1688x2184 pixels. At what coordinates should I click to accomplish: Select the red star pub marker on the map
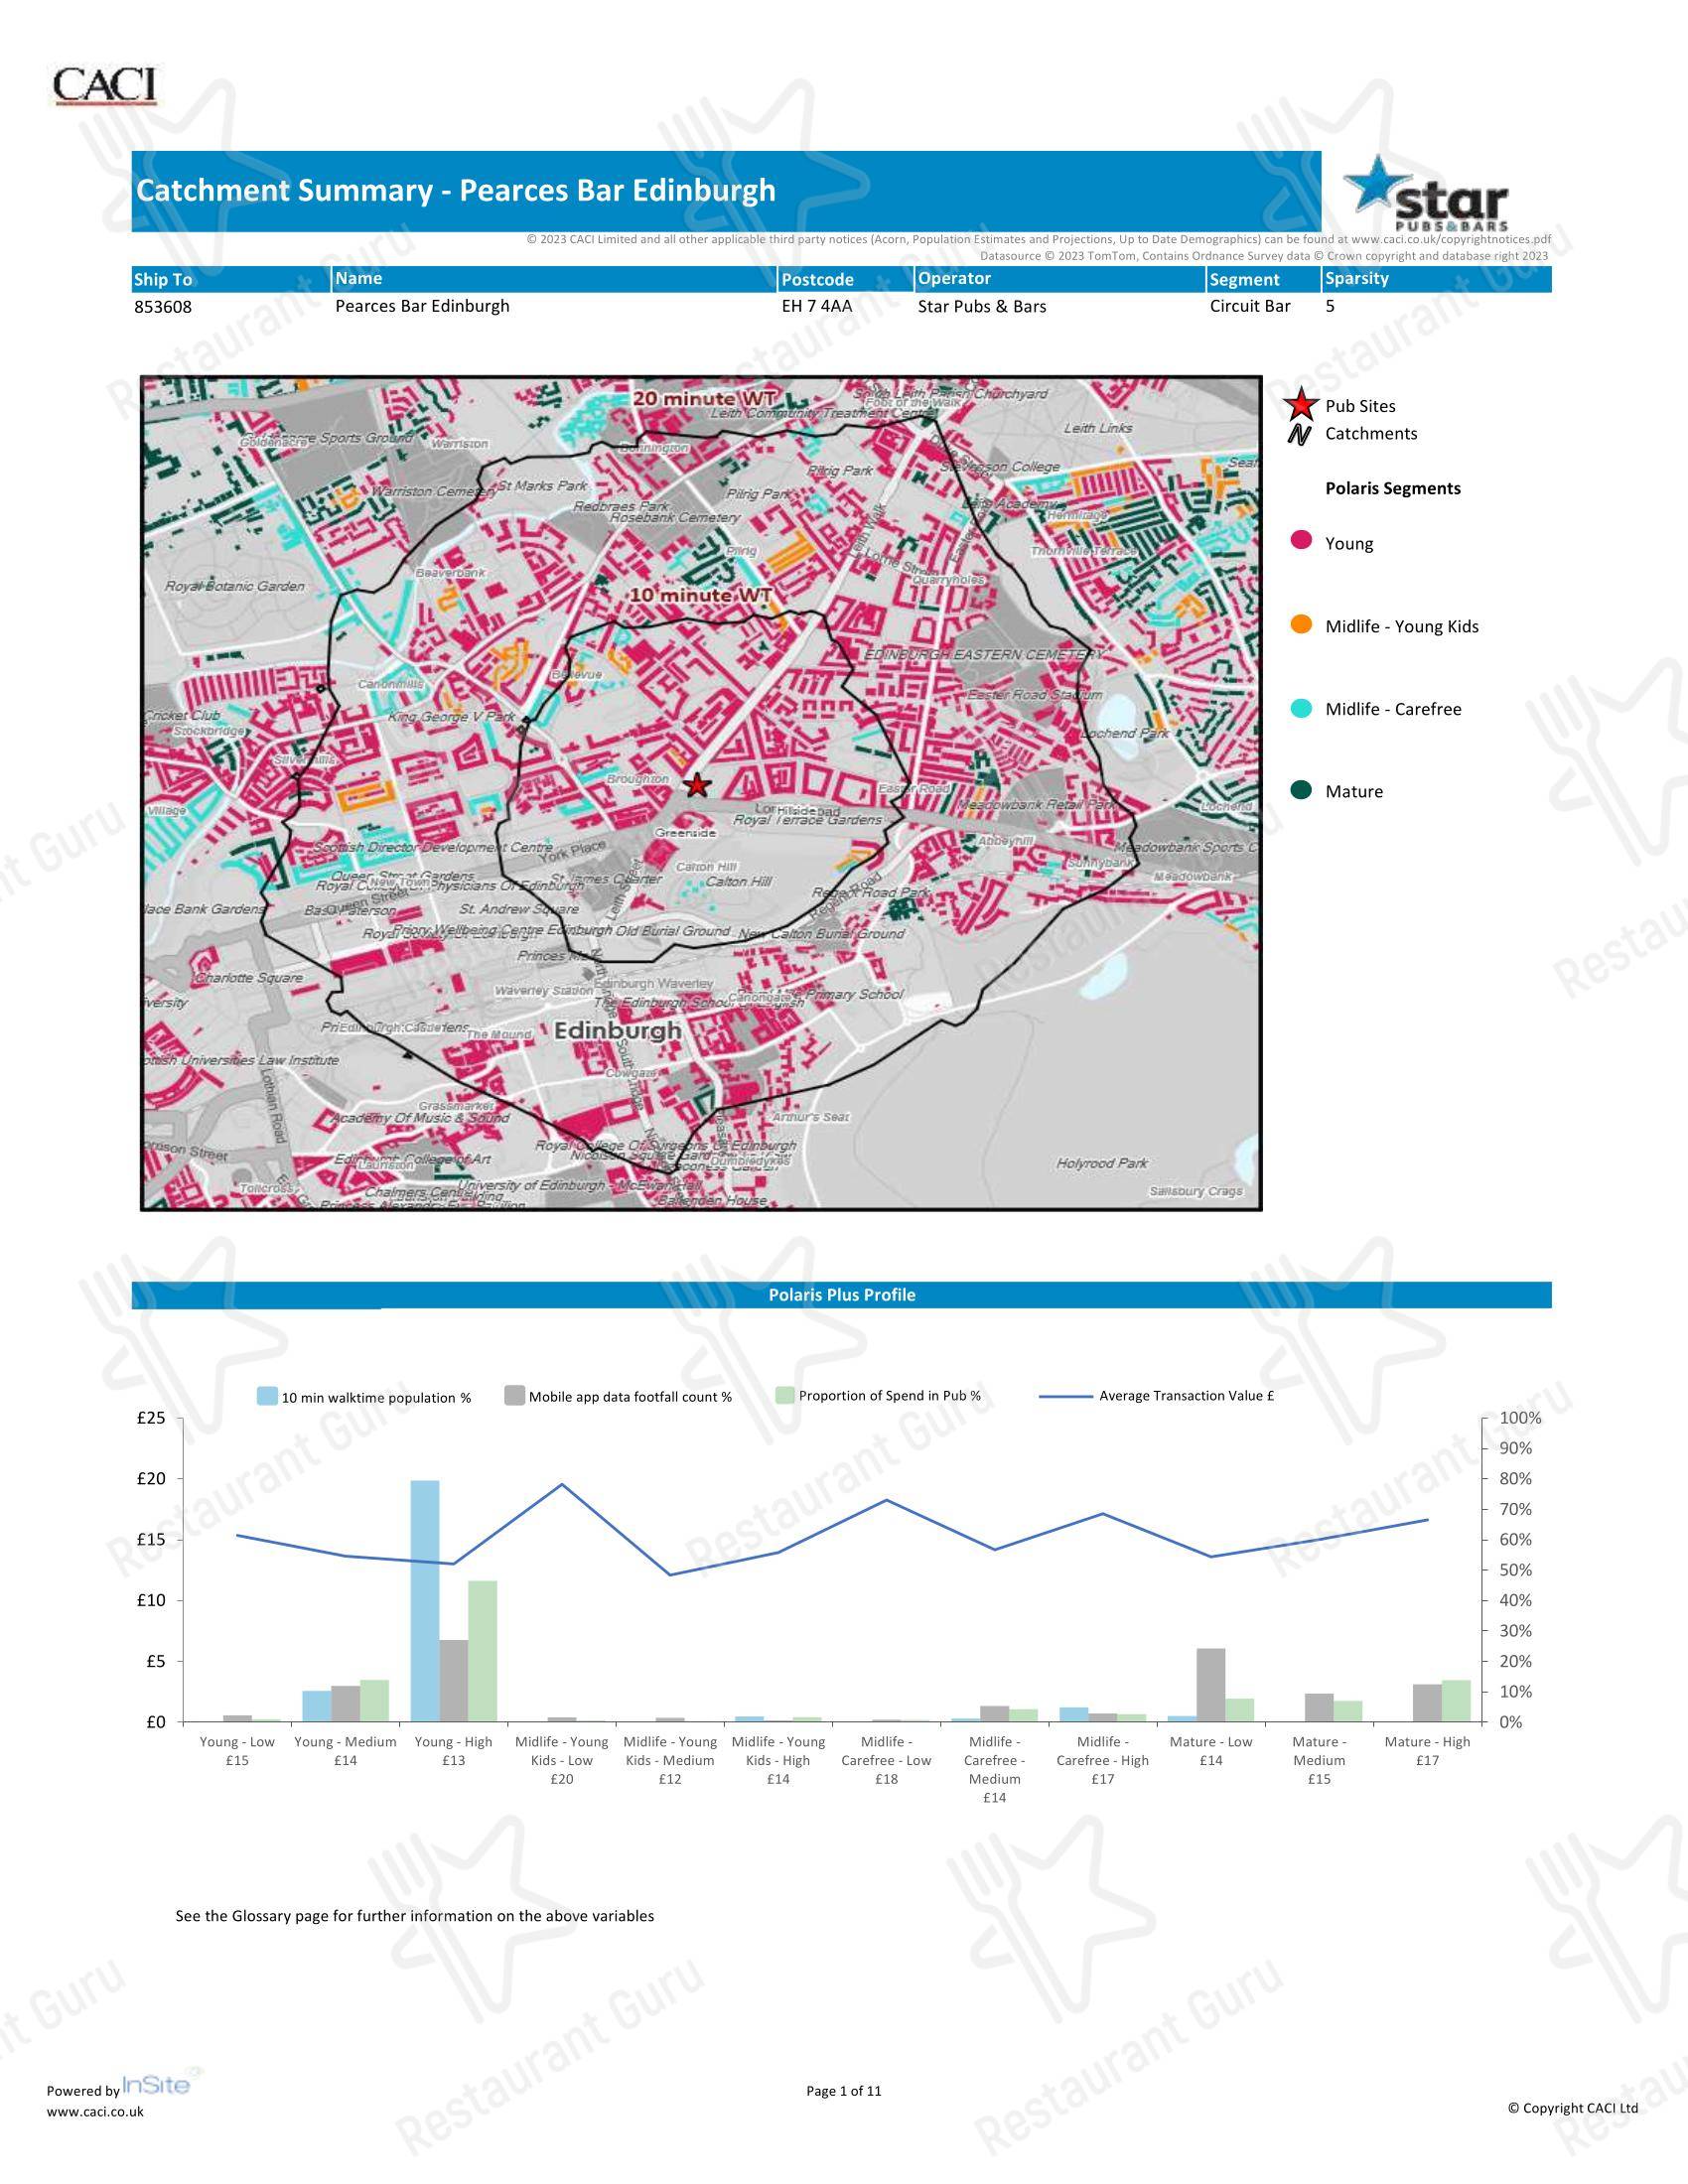697,786
